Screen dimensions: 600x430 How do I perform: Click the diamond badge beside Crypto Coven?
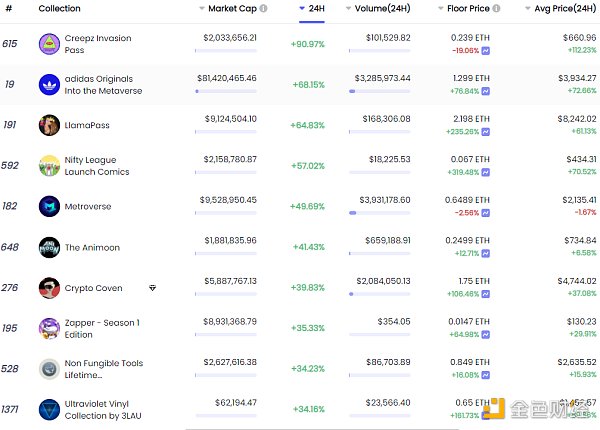point(152,288)
